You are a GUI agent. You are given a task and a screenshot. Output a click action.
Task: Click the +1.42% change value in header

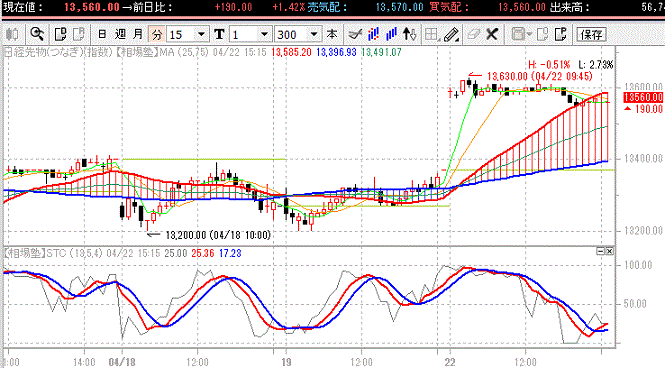[x=288, y=7]
